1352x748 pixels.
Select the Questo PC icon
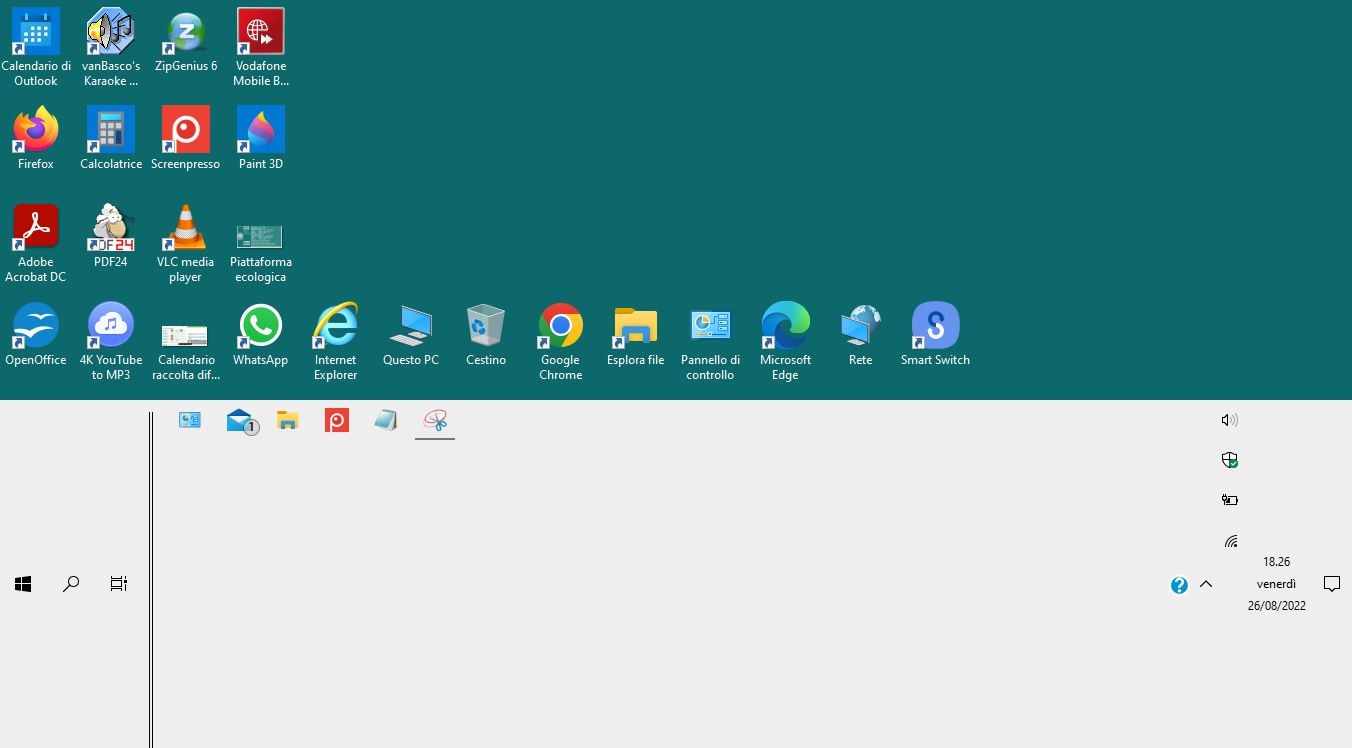411,334
